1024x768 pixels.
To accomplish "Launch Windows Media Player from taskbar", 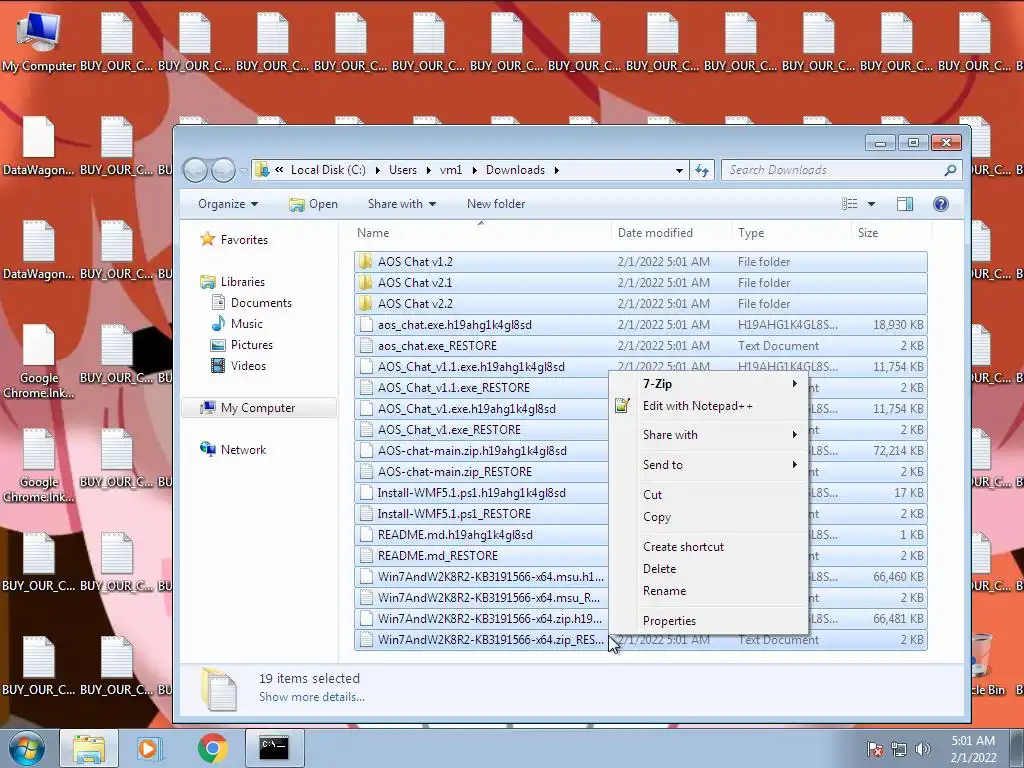I will [x=149, y=748].
